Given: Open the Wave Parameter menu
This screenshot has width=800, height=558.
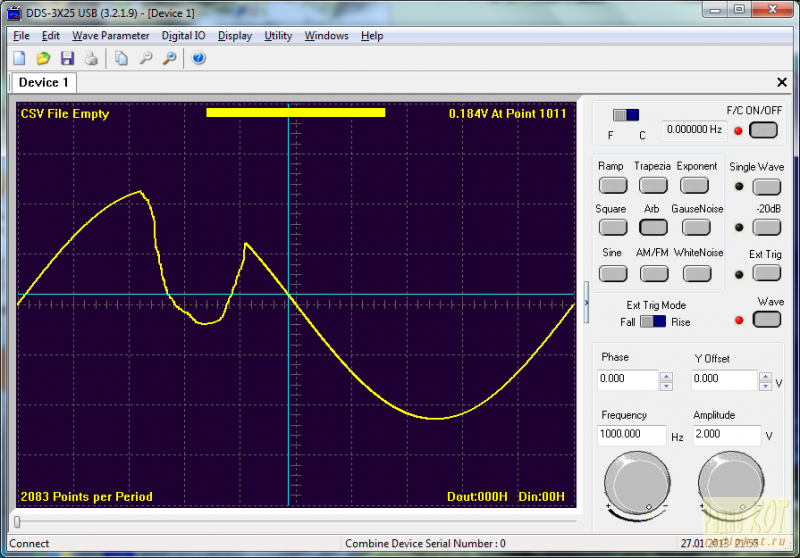Looking at the screenshot, I should click(111, 36).
